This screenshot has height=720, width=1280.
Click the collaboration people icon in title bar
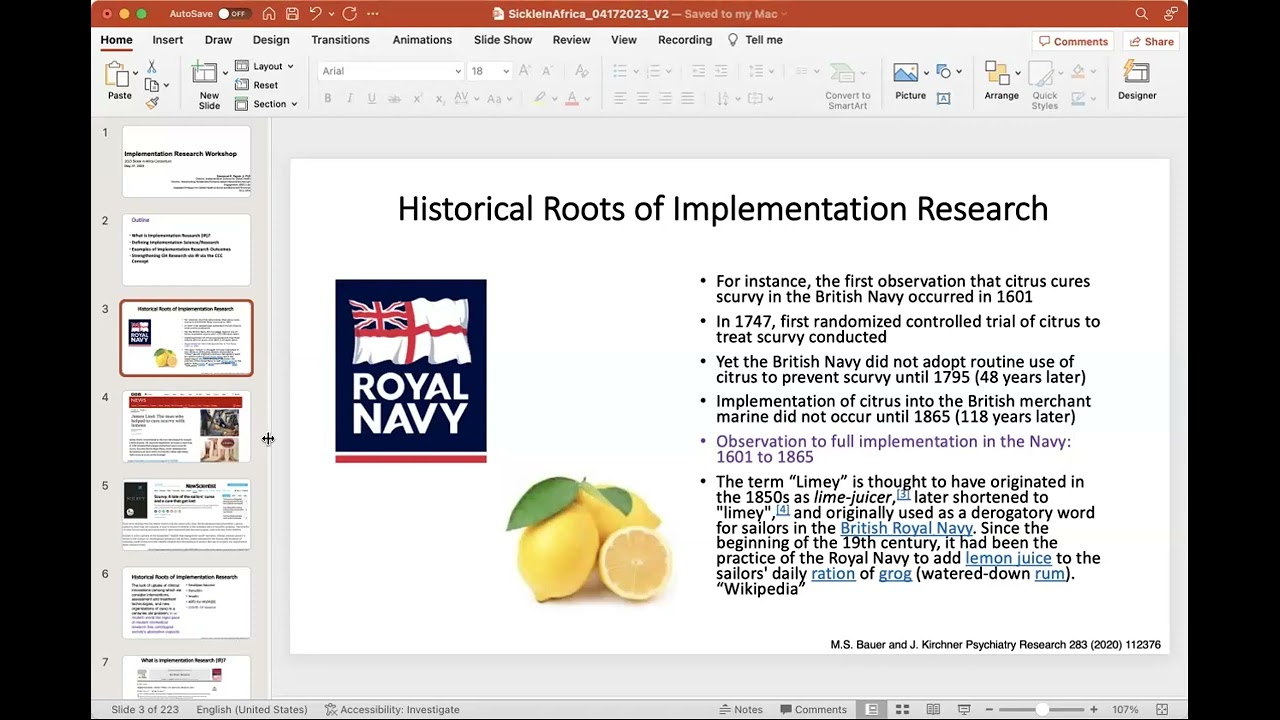(x=1171, y=14)
